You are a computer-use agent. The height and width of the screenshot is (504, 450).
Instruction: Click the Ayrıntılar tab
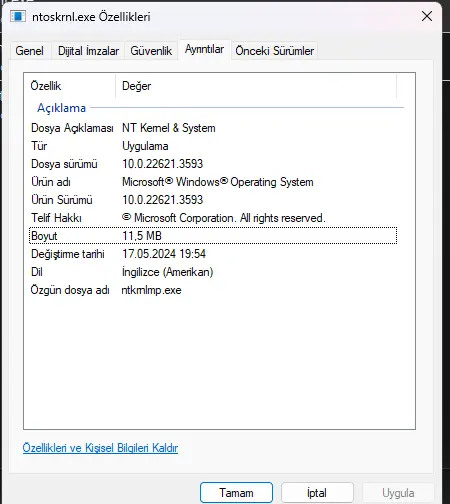pos(204,49)
